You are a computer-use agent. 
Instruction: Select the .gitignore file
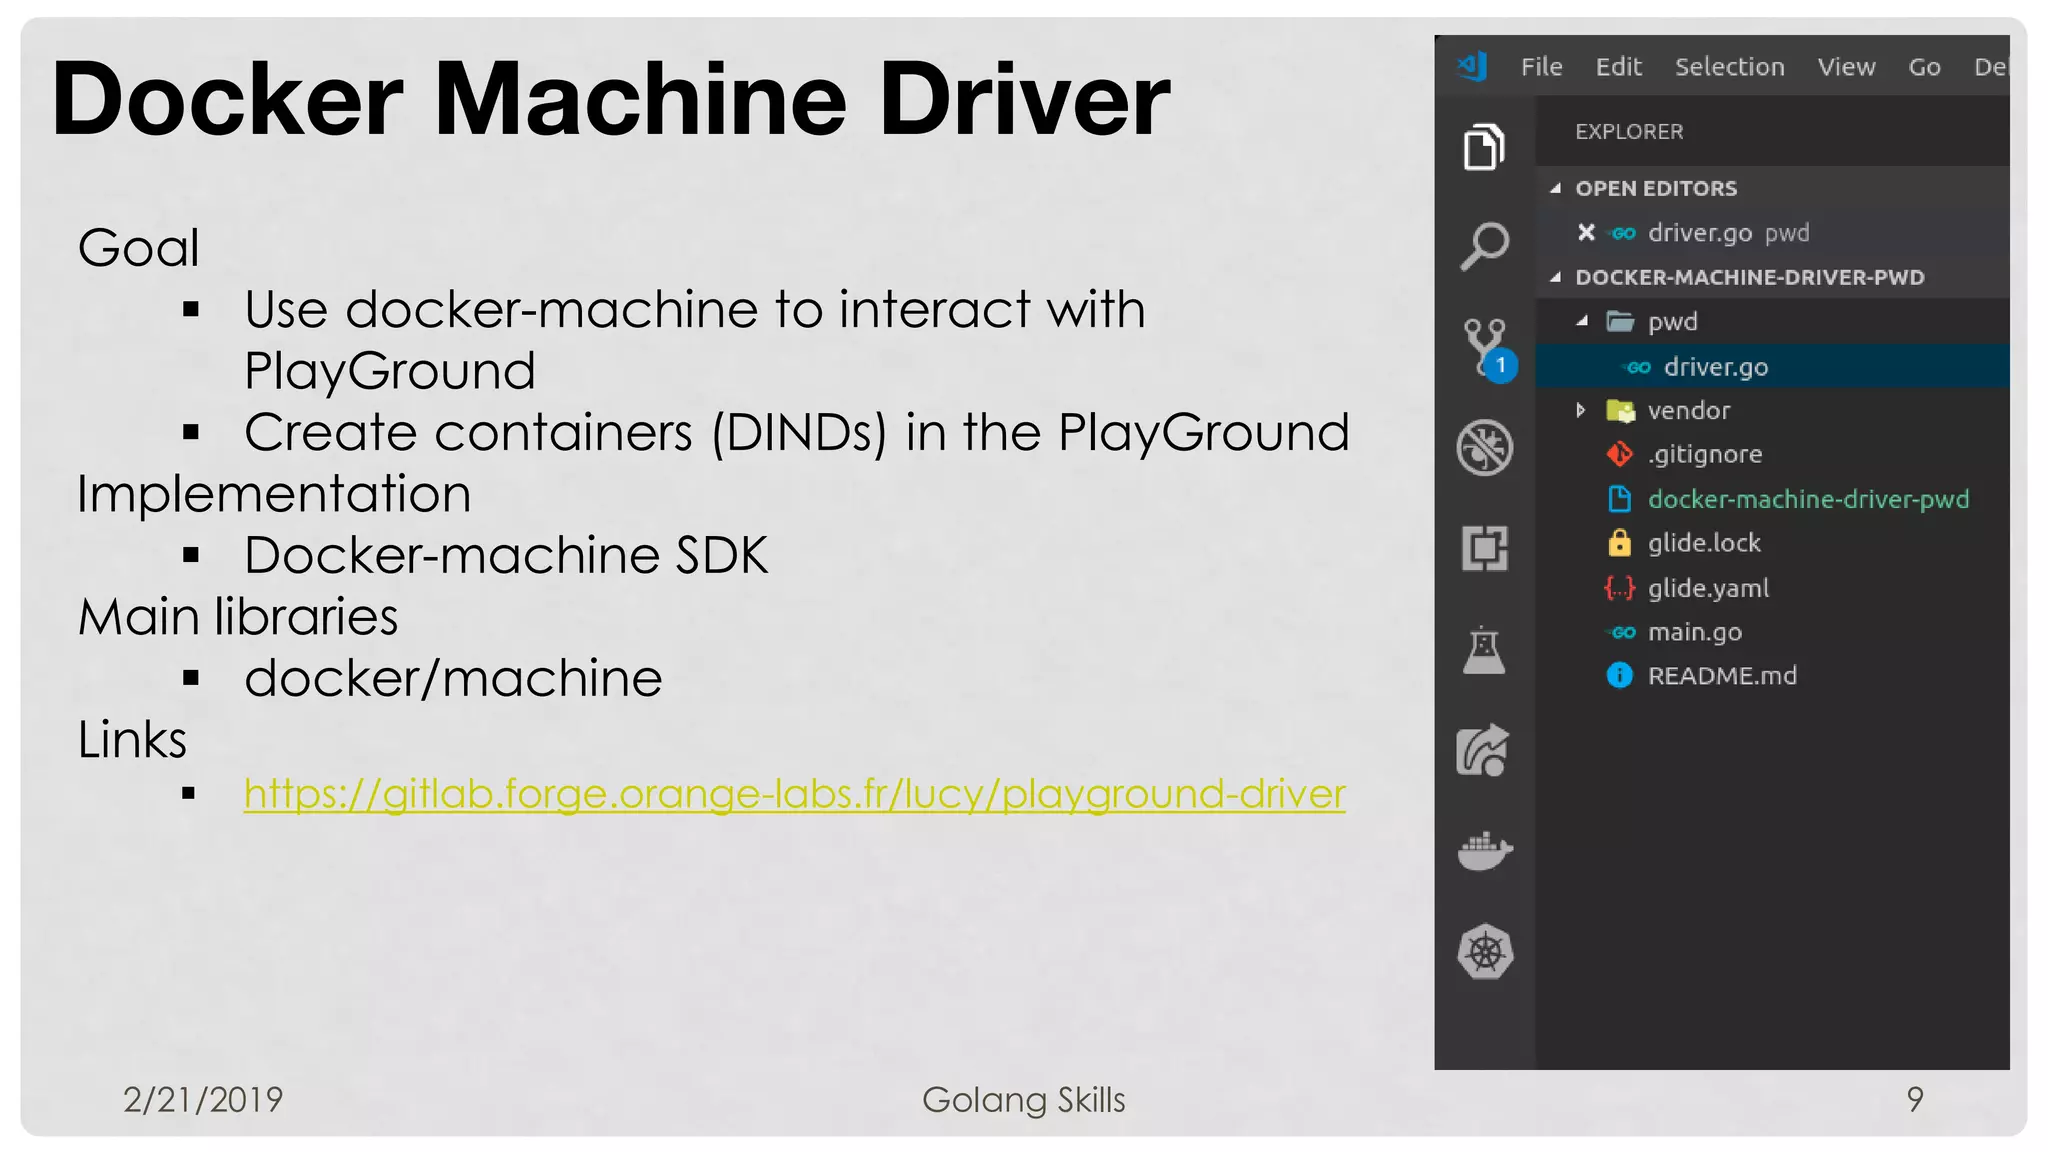(1772, 454)
